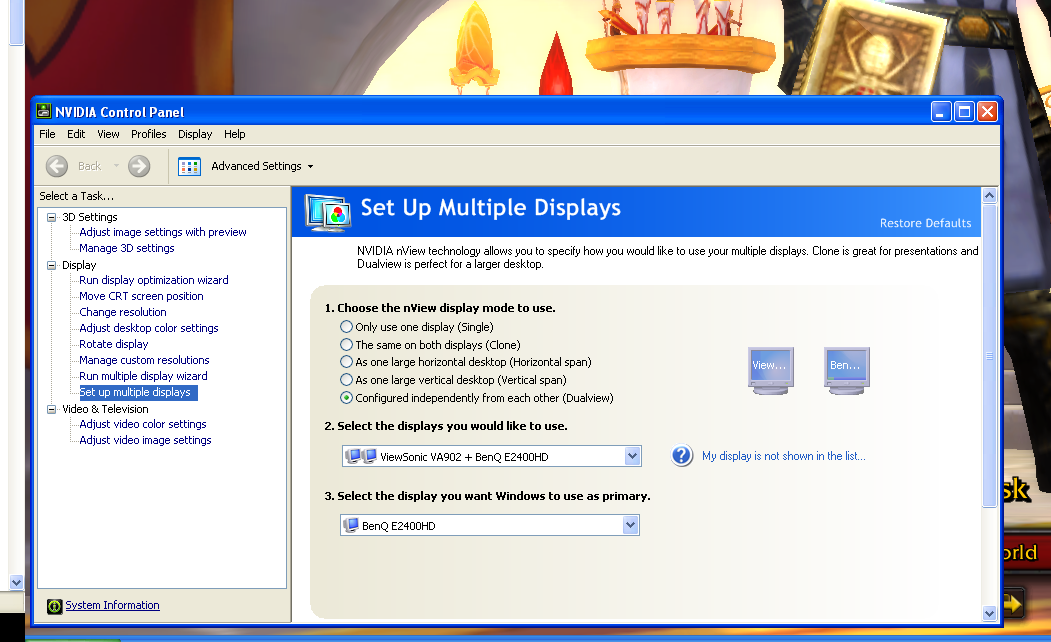Open the Display menu
1051x642 pixels.
click(195, 134)
